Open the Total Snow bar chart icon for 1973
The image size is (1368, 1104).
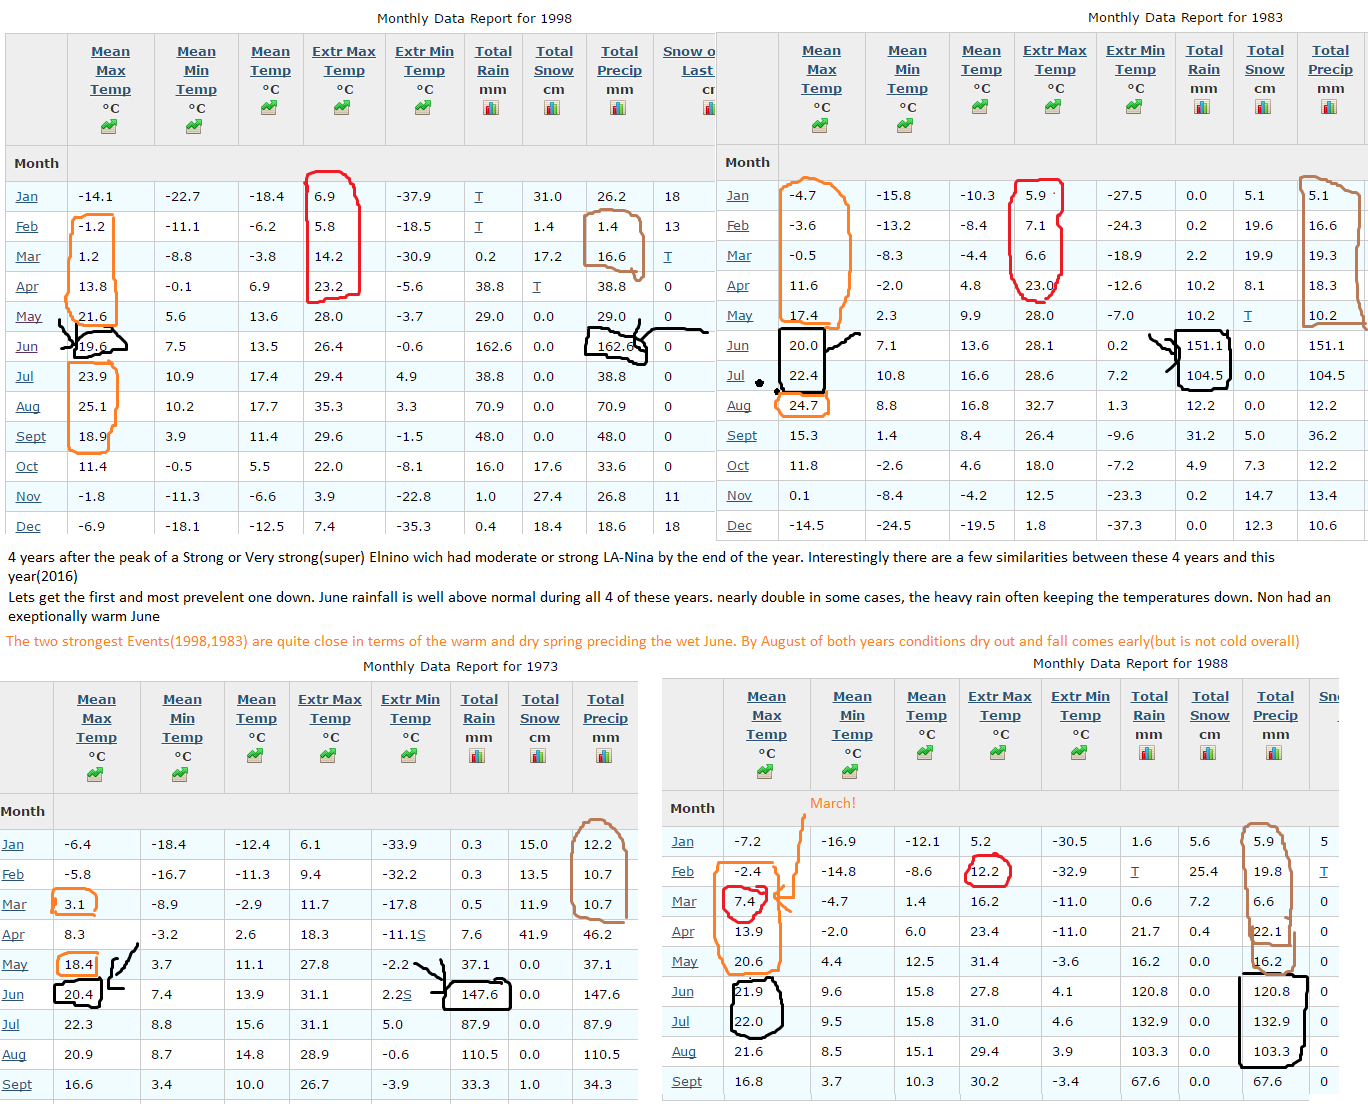tap(538, 756)
